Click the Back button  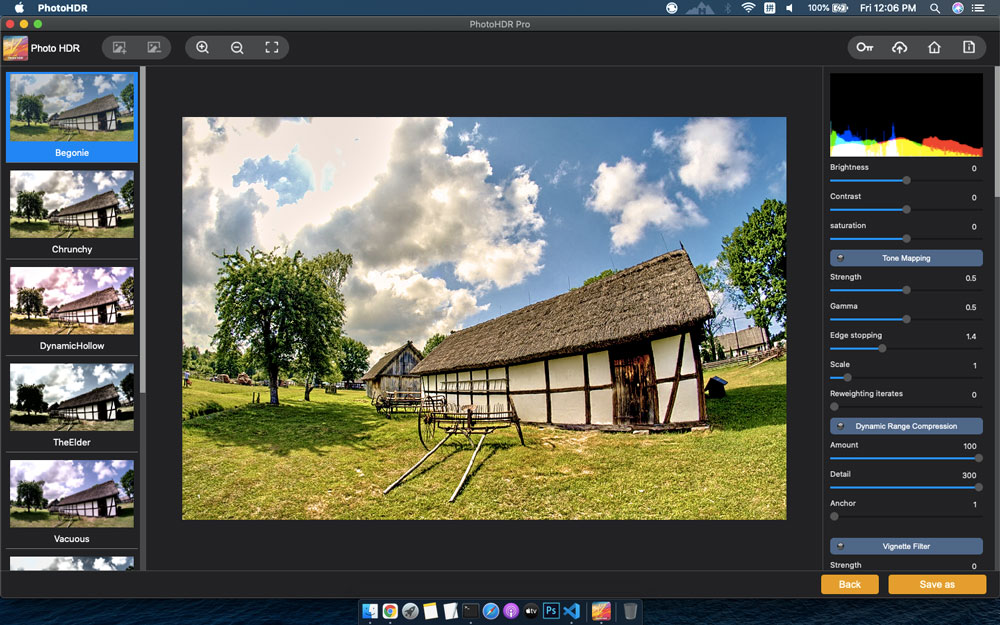849,584
